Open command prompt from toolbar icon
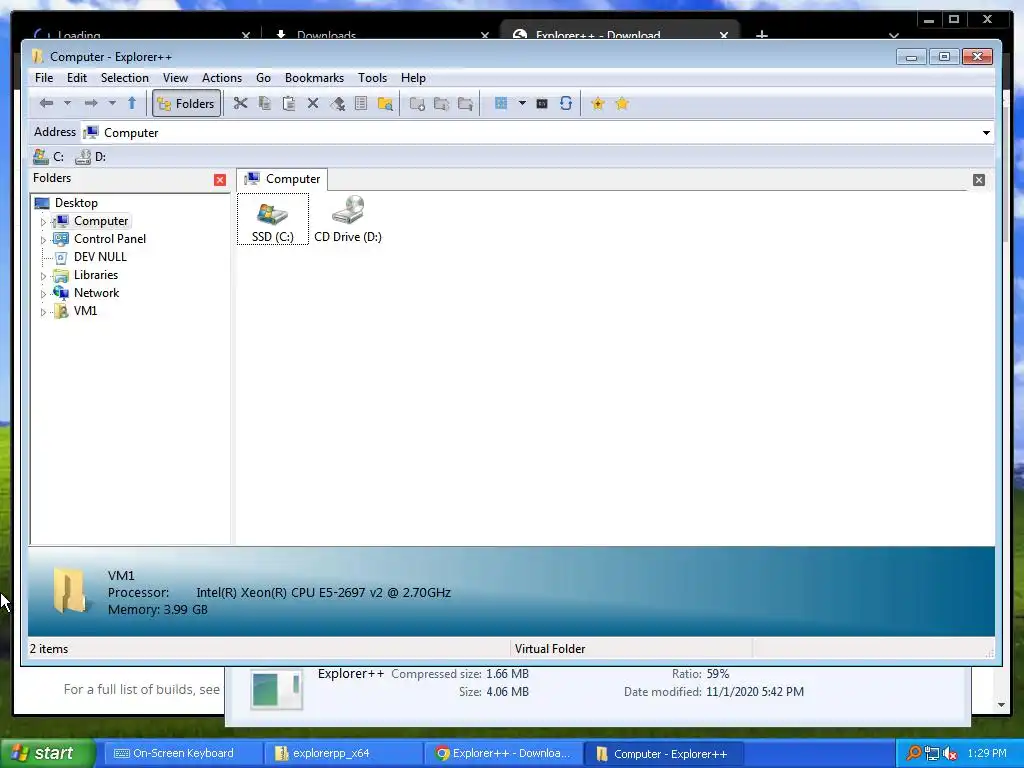Viewport: 1024px width, 768px height. pyautogui.click(x=542, y=103)
